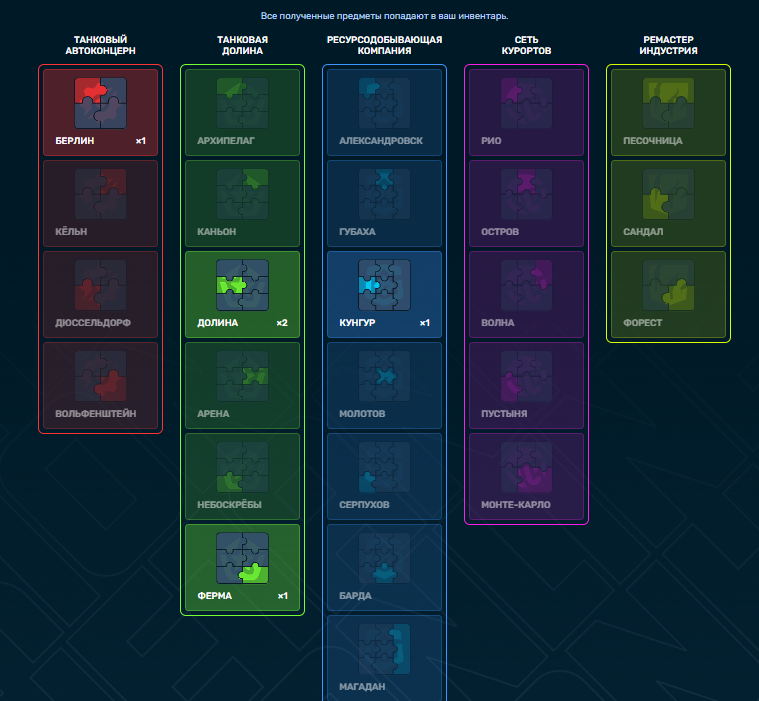Open the Сандал puzzle icon

tap(668, 194)
